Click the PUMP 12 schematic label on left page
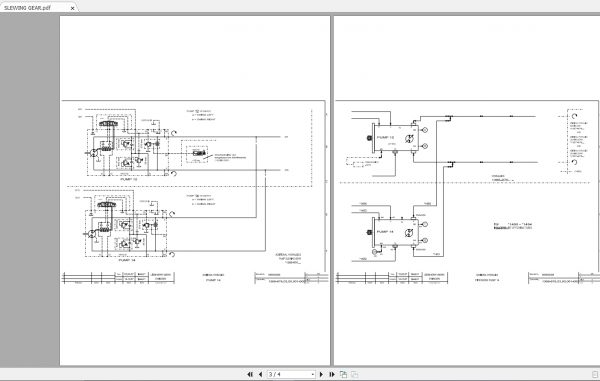 [129, 179]
